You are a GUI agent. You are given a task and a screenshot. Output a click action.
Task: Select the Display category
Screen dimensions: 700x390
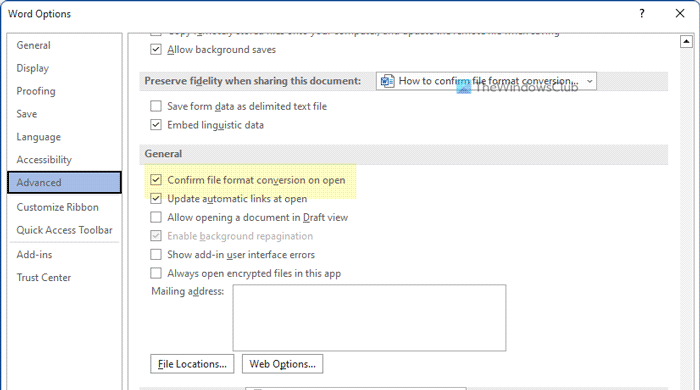tap(64, 68)
